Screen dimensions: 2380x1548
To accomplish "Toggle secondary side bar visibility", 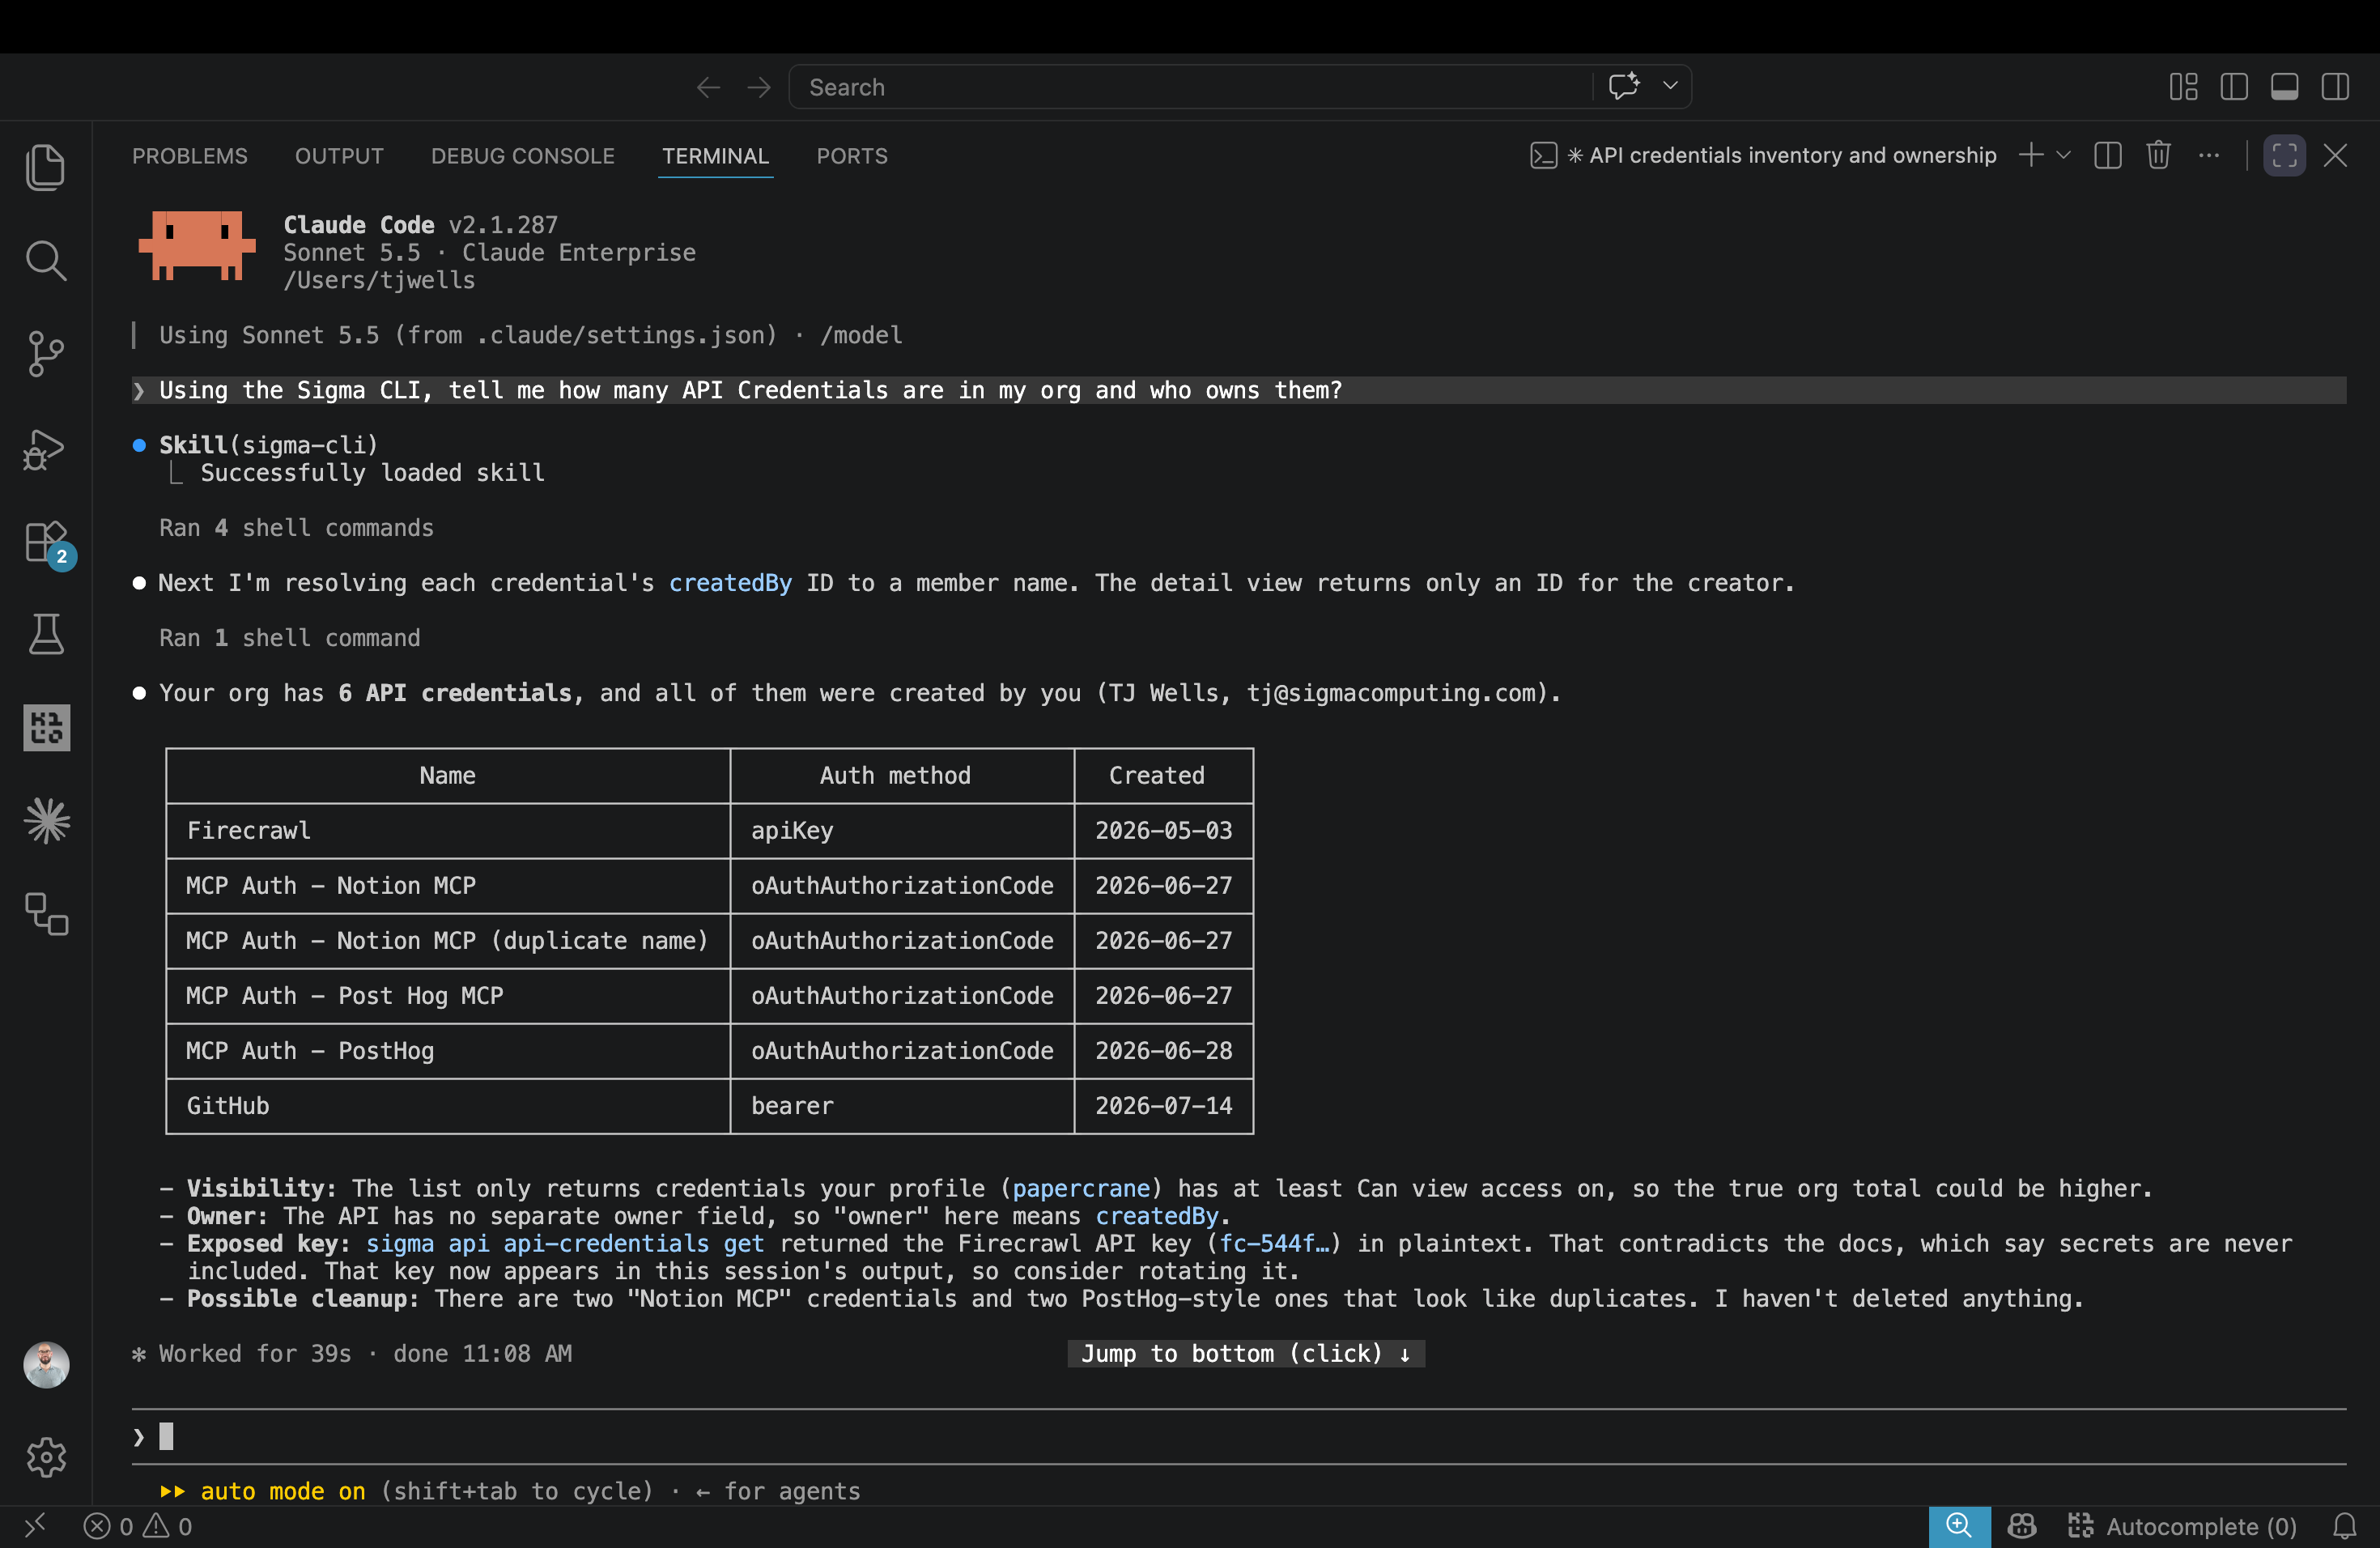I will [2335, 87].
